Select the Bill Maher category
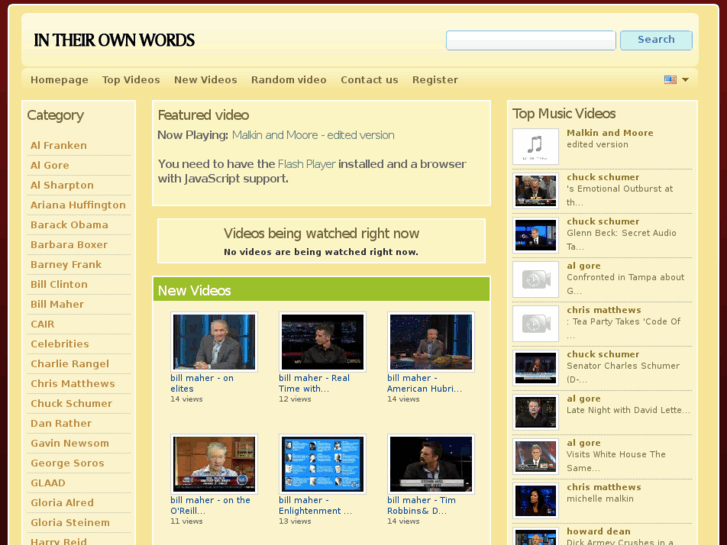The image size is (727, 545). coord(57,304)
